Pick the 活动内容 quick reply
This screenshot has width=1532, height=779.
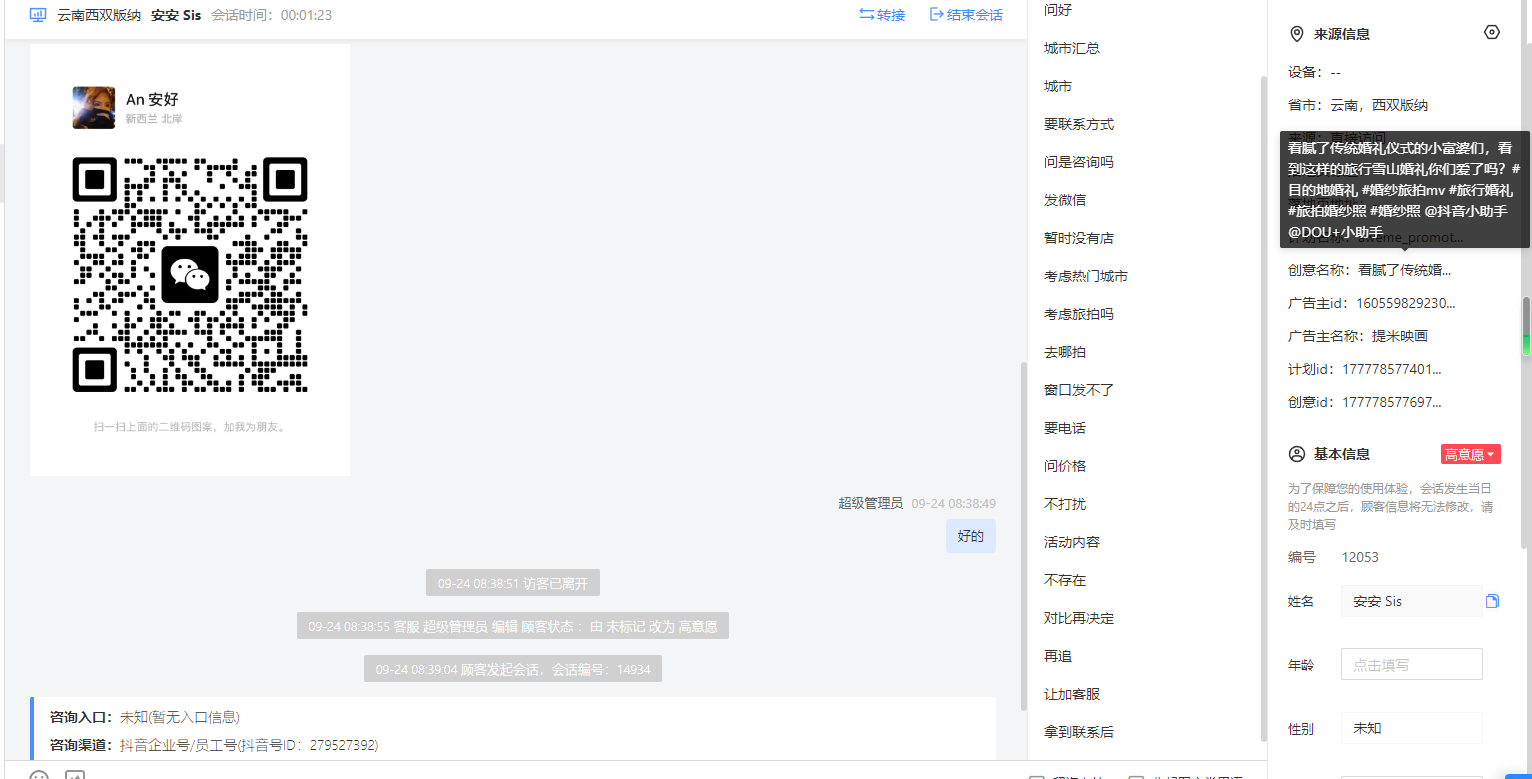(1072, 542)
